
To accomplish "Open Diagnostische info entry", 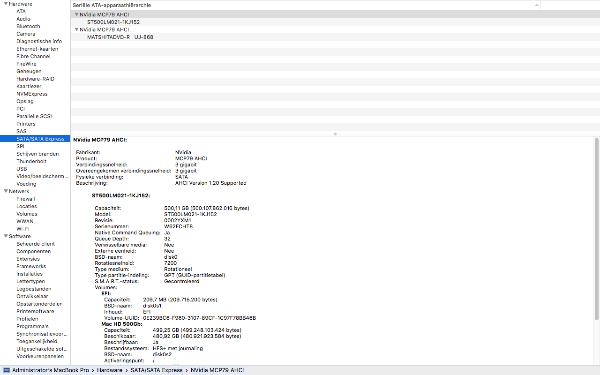I will click(x=39, y=41).
